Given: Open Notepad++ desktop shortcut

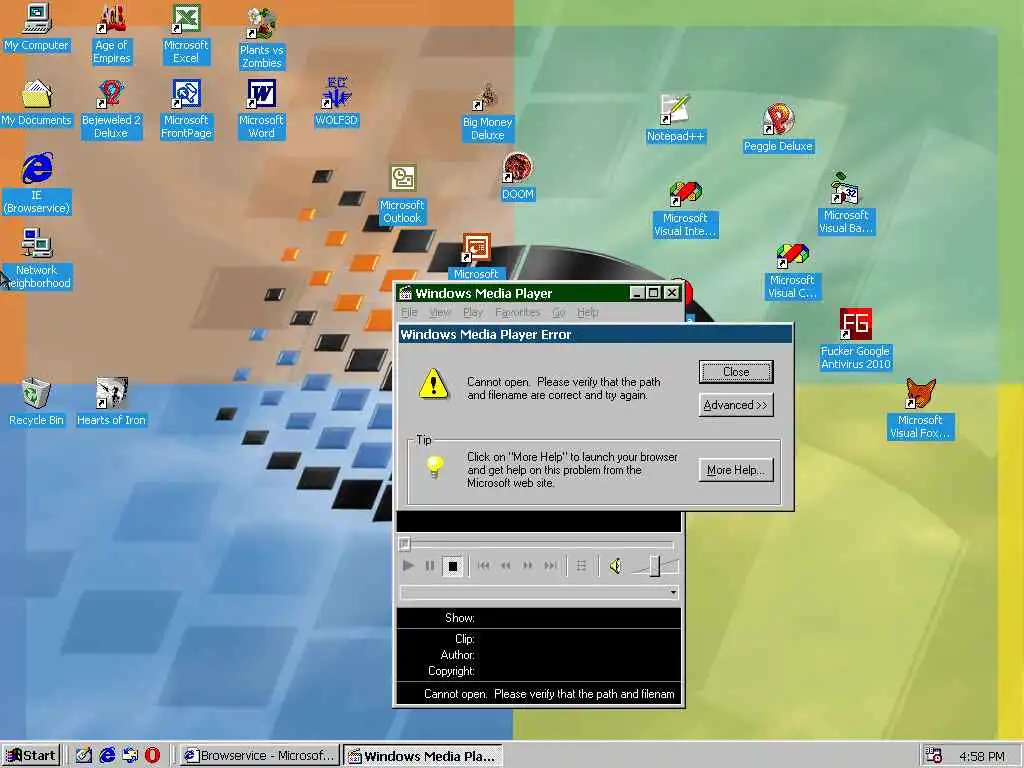Looking at the screenshot, I should point(675,119).
